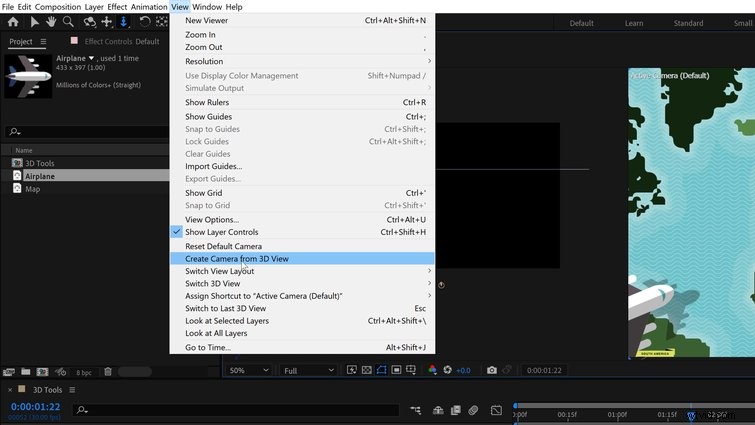Open the Window menu
755x425 pixels.
coord(207,7)
